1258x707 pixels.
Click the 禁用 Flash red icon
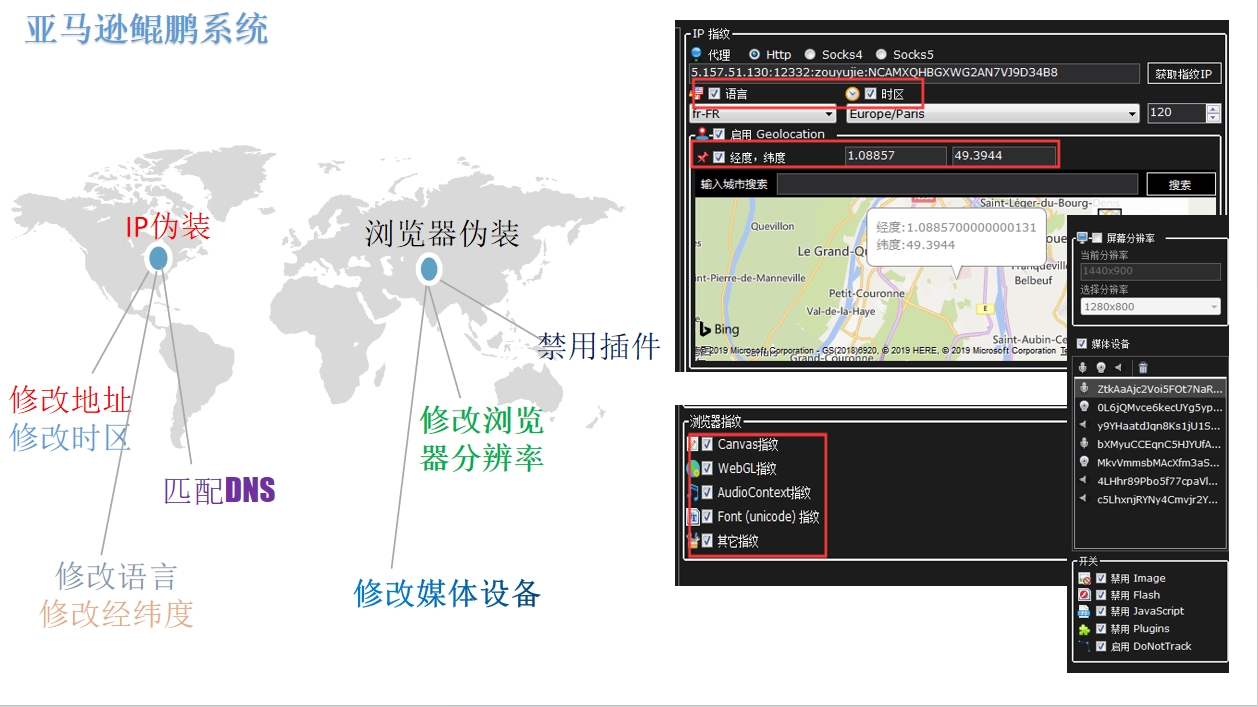pyautogui.click(x=1084, y=595)
